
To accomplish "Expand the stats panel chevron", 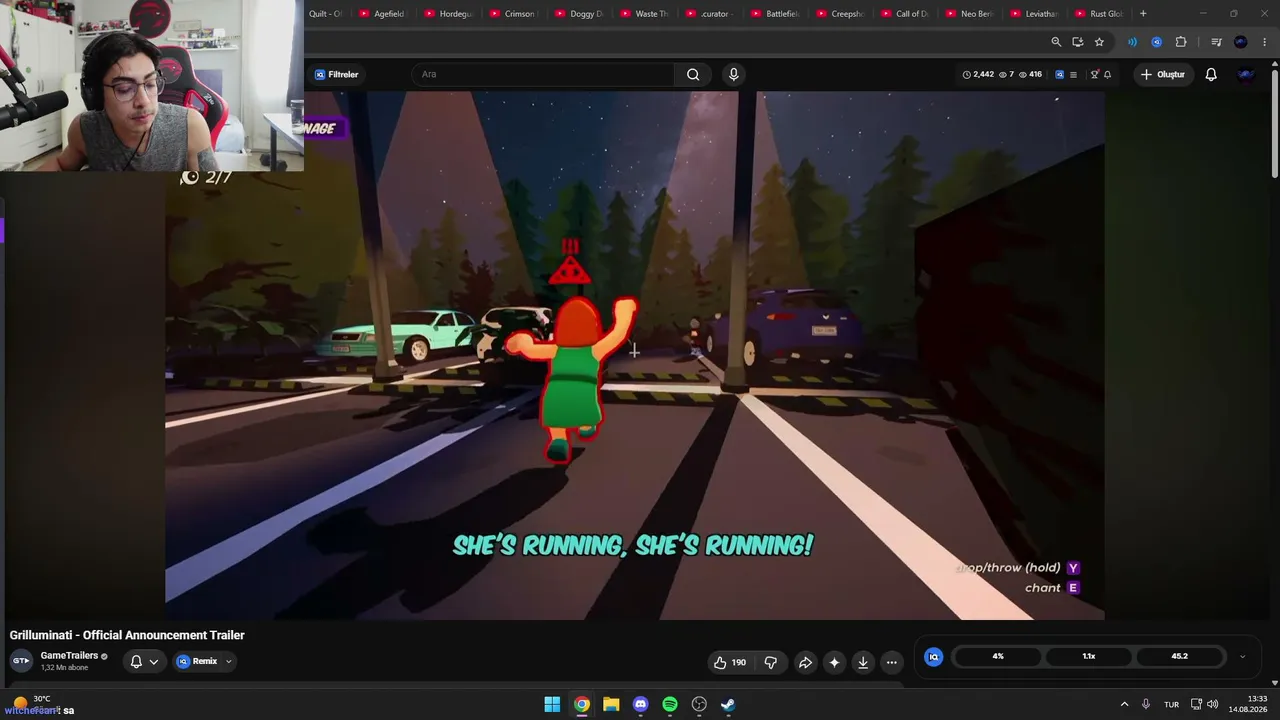I will click(x=1242, y=657).
